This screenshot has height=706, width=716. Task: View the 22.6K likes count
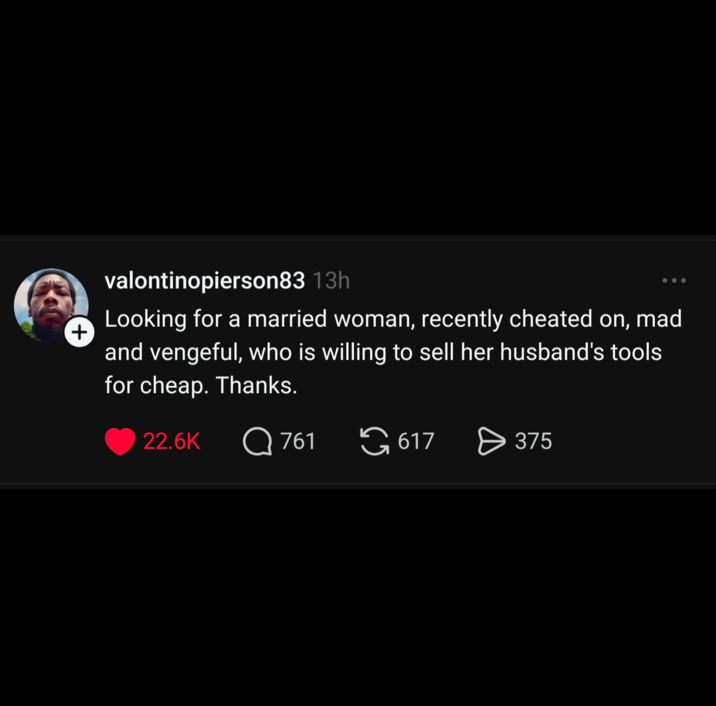pyautogui.click(x=172, y=441)
